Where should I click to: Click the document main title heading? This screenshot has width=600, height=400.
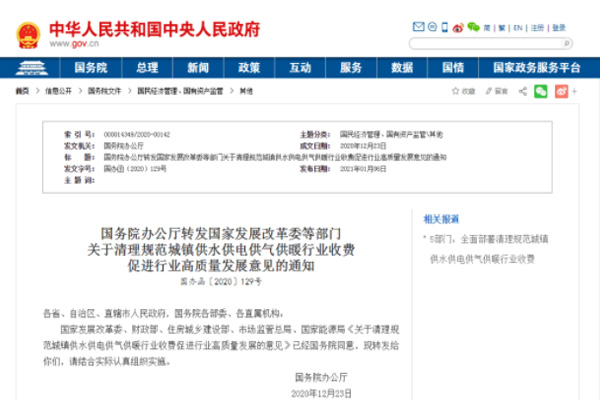coord(221,250)
